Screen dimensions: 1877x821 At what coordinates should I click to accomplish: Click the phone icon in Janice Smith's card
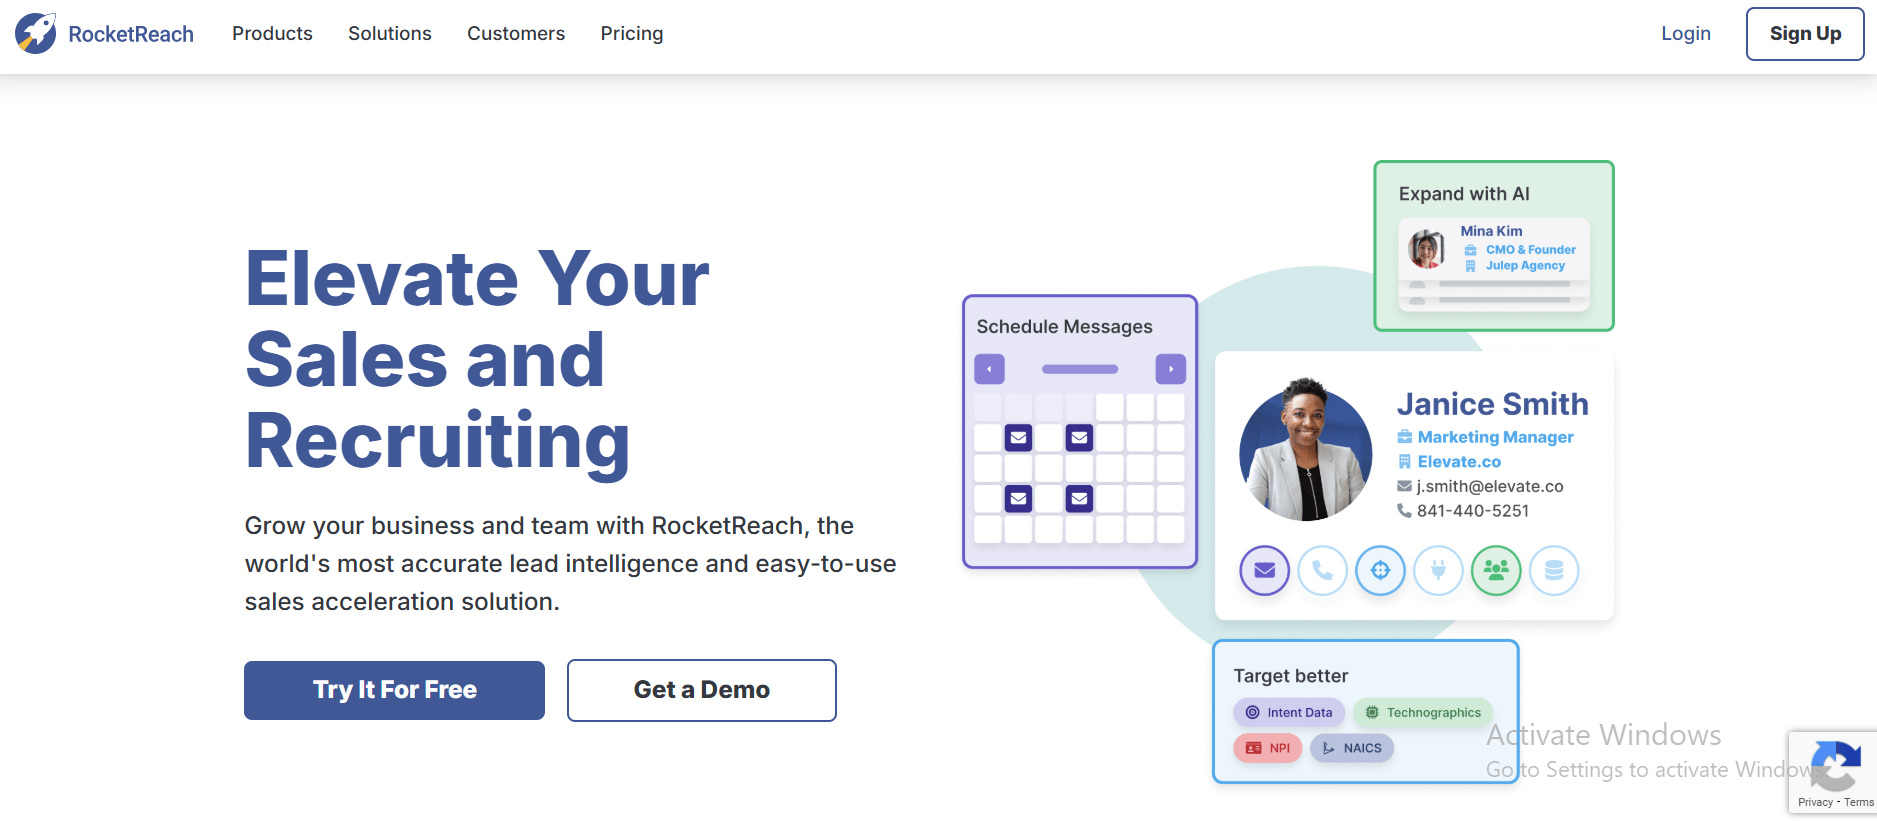pyautogui.click(x=1323, y=571)
